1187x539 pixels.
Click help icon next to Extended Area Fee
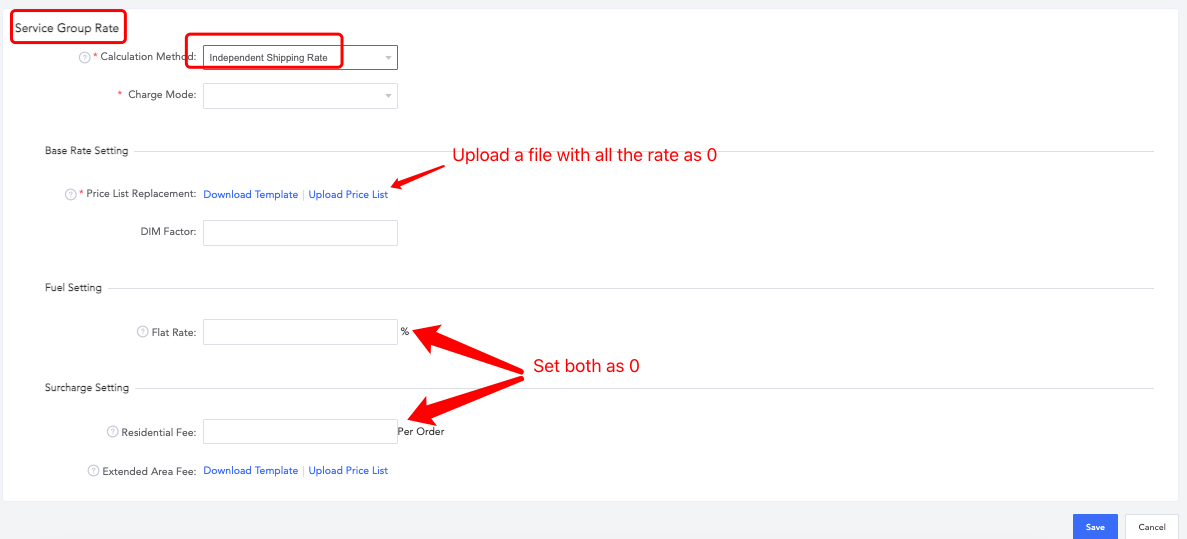point(94,471)
